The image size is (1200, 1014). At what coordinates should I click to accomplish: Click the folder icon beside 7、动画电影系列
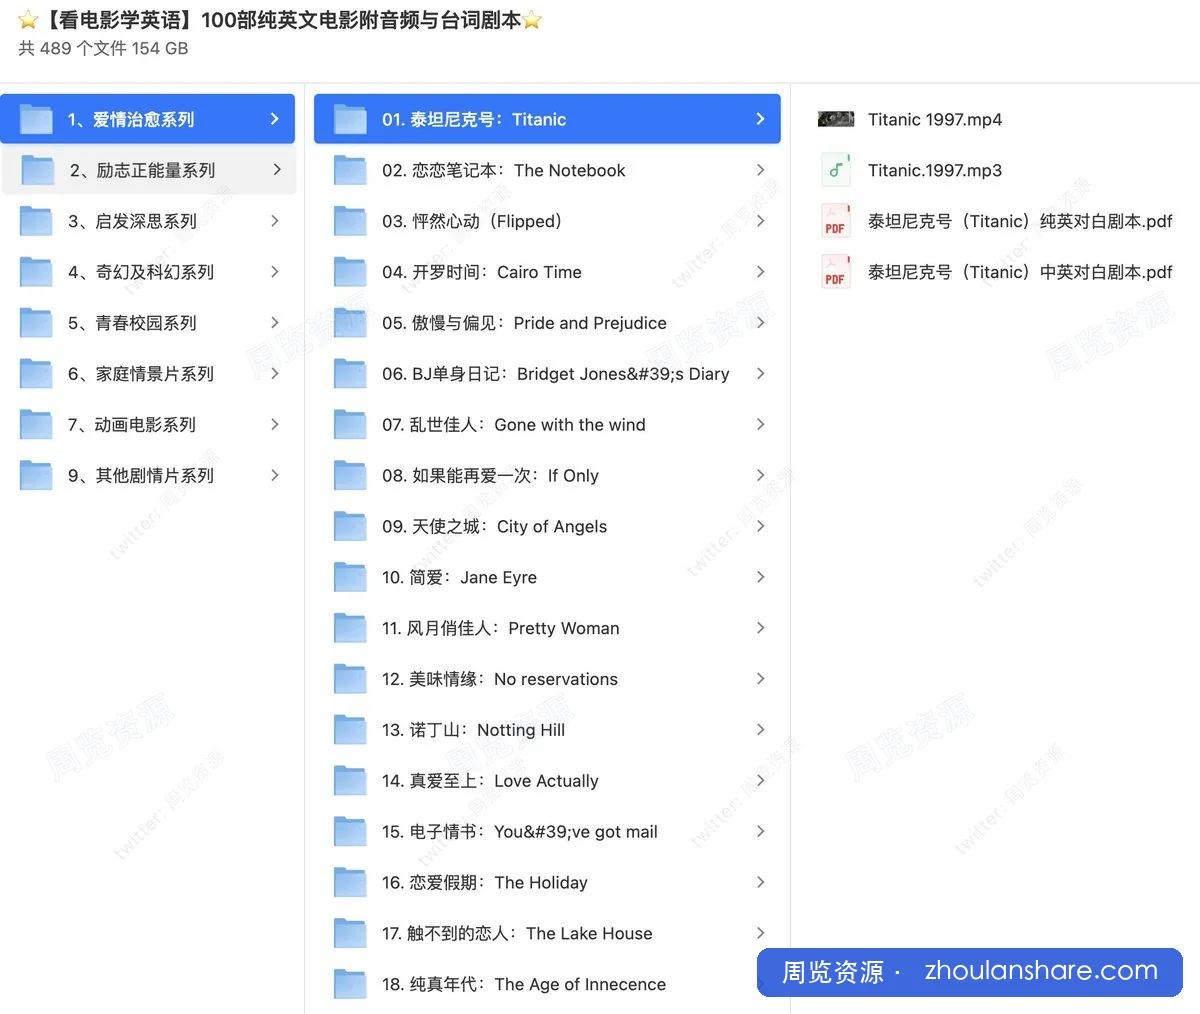[36, 425]
